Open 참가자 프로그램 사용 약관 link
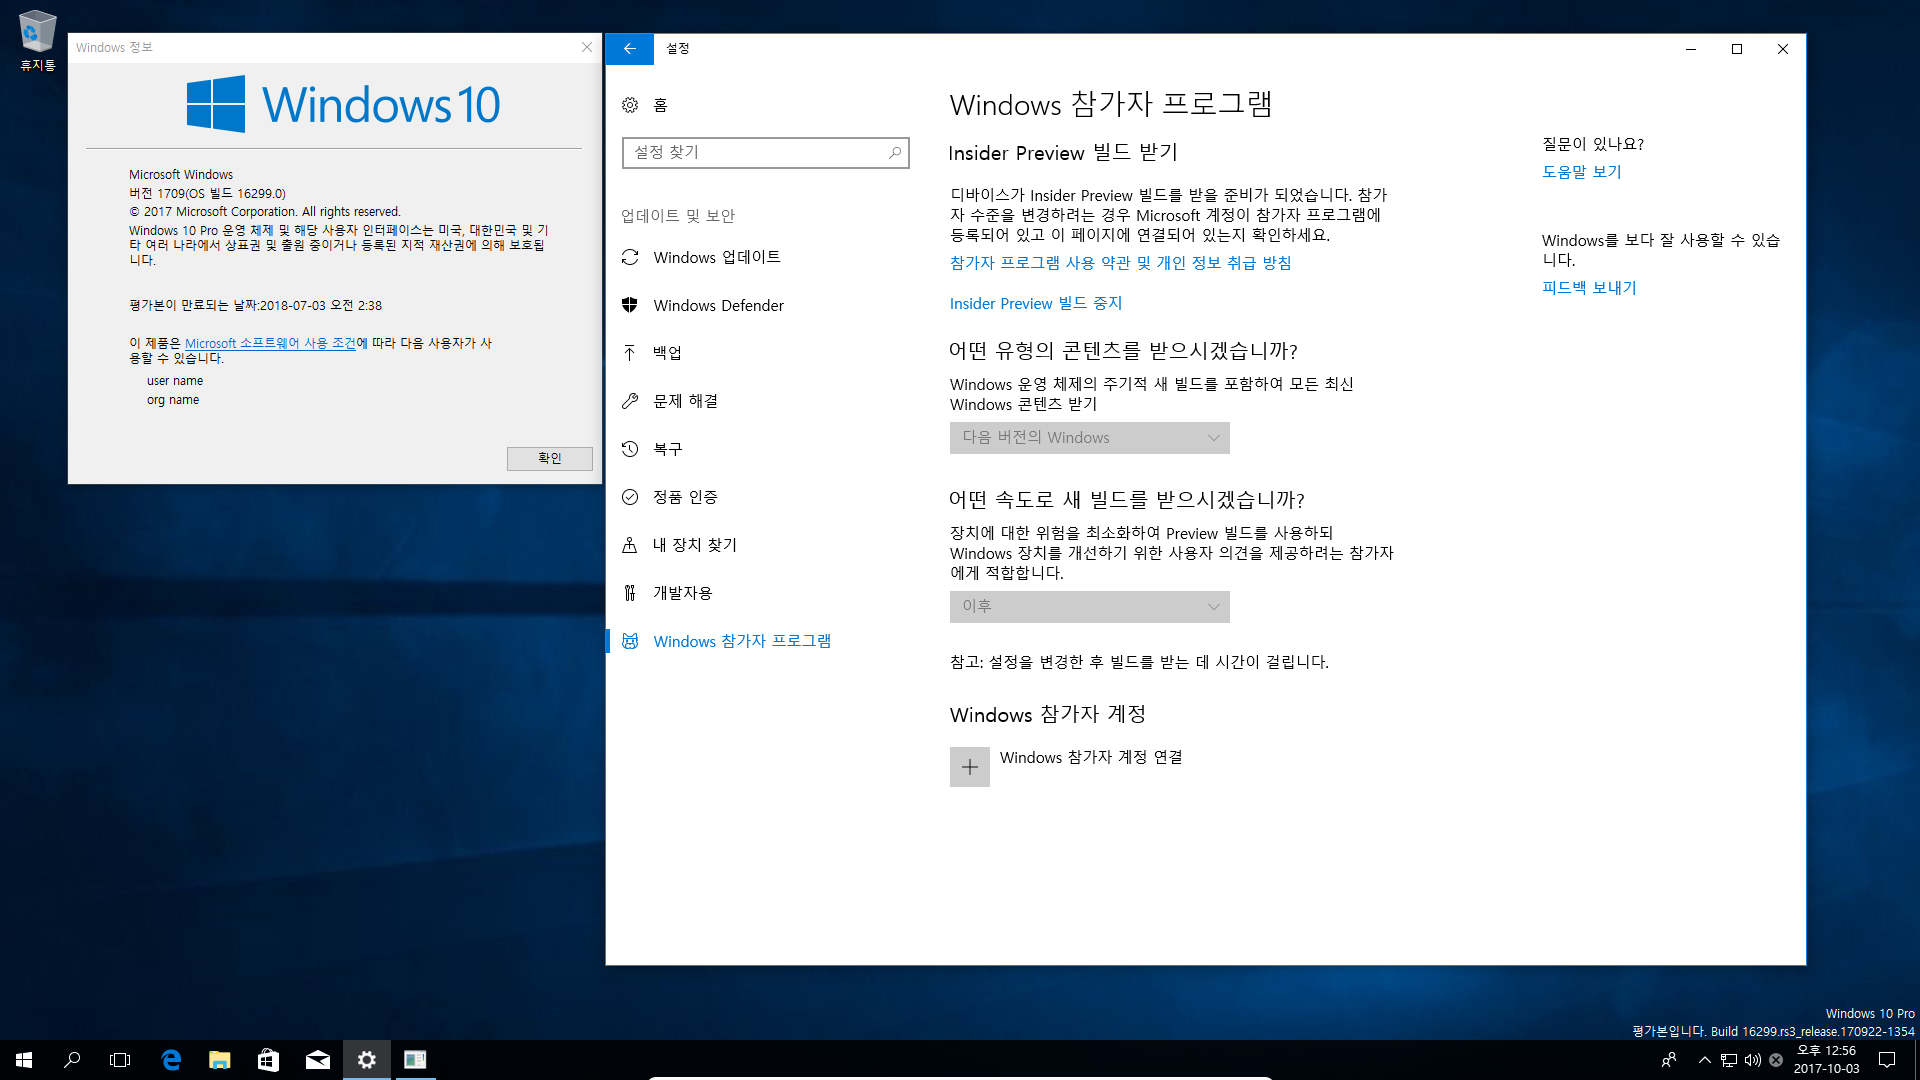 (1120, 263)
